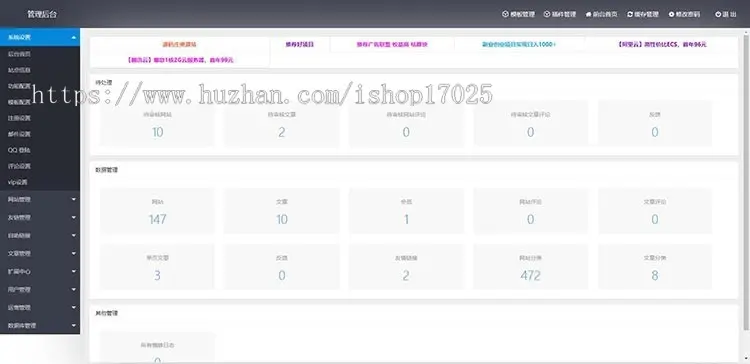Expand the 用户管理 sidebar menu

point(40,289)
